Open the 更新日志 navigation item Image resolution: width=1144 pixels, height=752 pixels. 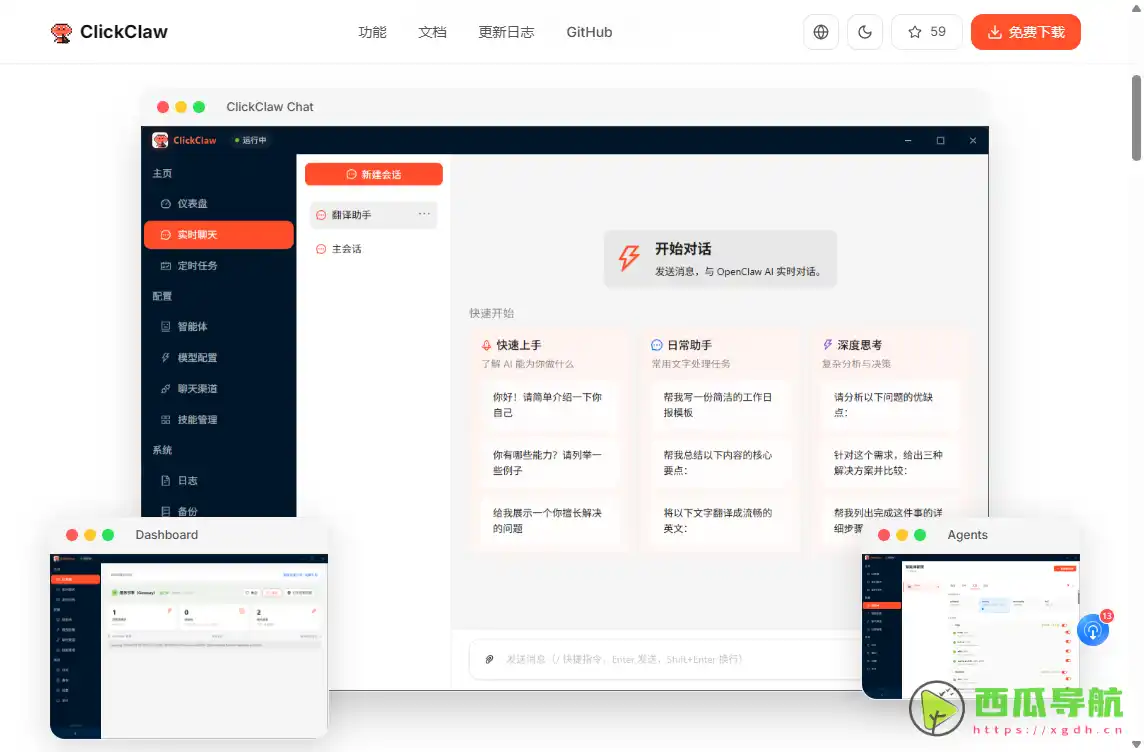(506, 32)
